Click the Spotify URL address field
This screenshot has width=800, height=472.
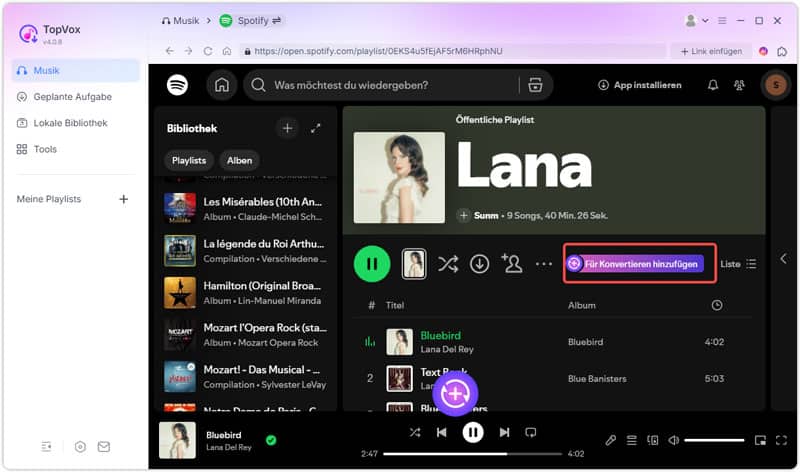453,51
